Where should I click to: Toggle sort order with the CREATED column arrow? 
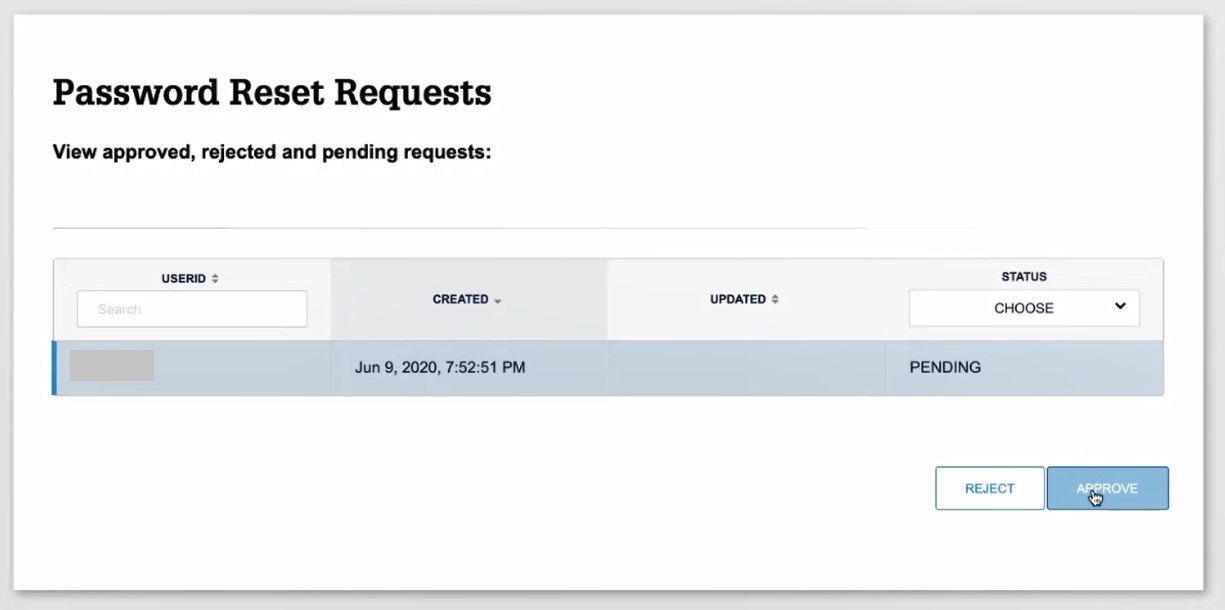pyautogui.click(x=496, y=299)
